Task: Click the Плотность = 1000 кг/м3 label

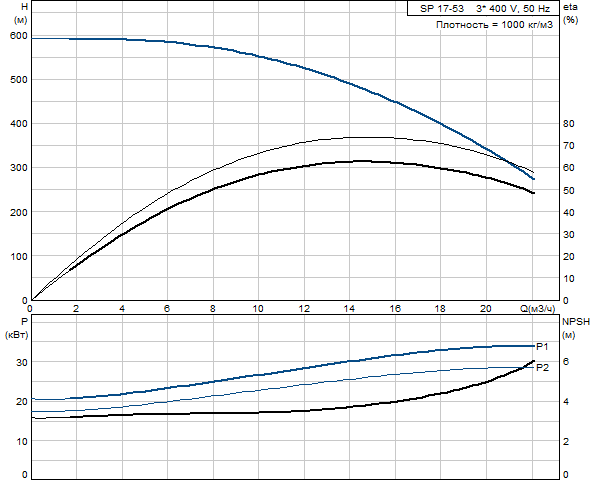Action: [495, 25]
